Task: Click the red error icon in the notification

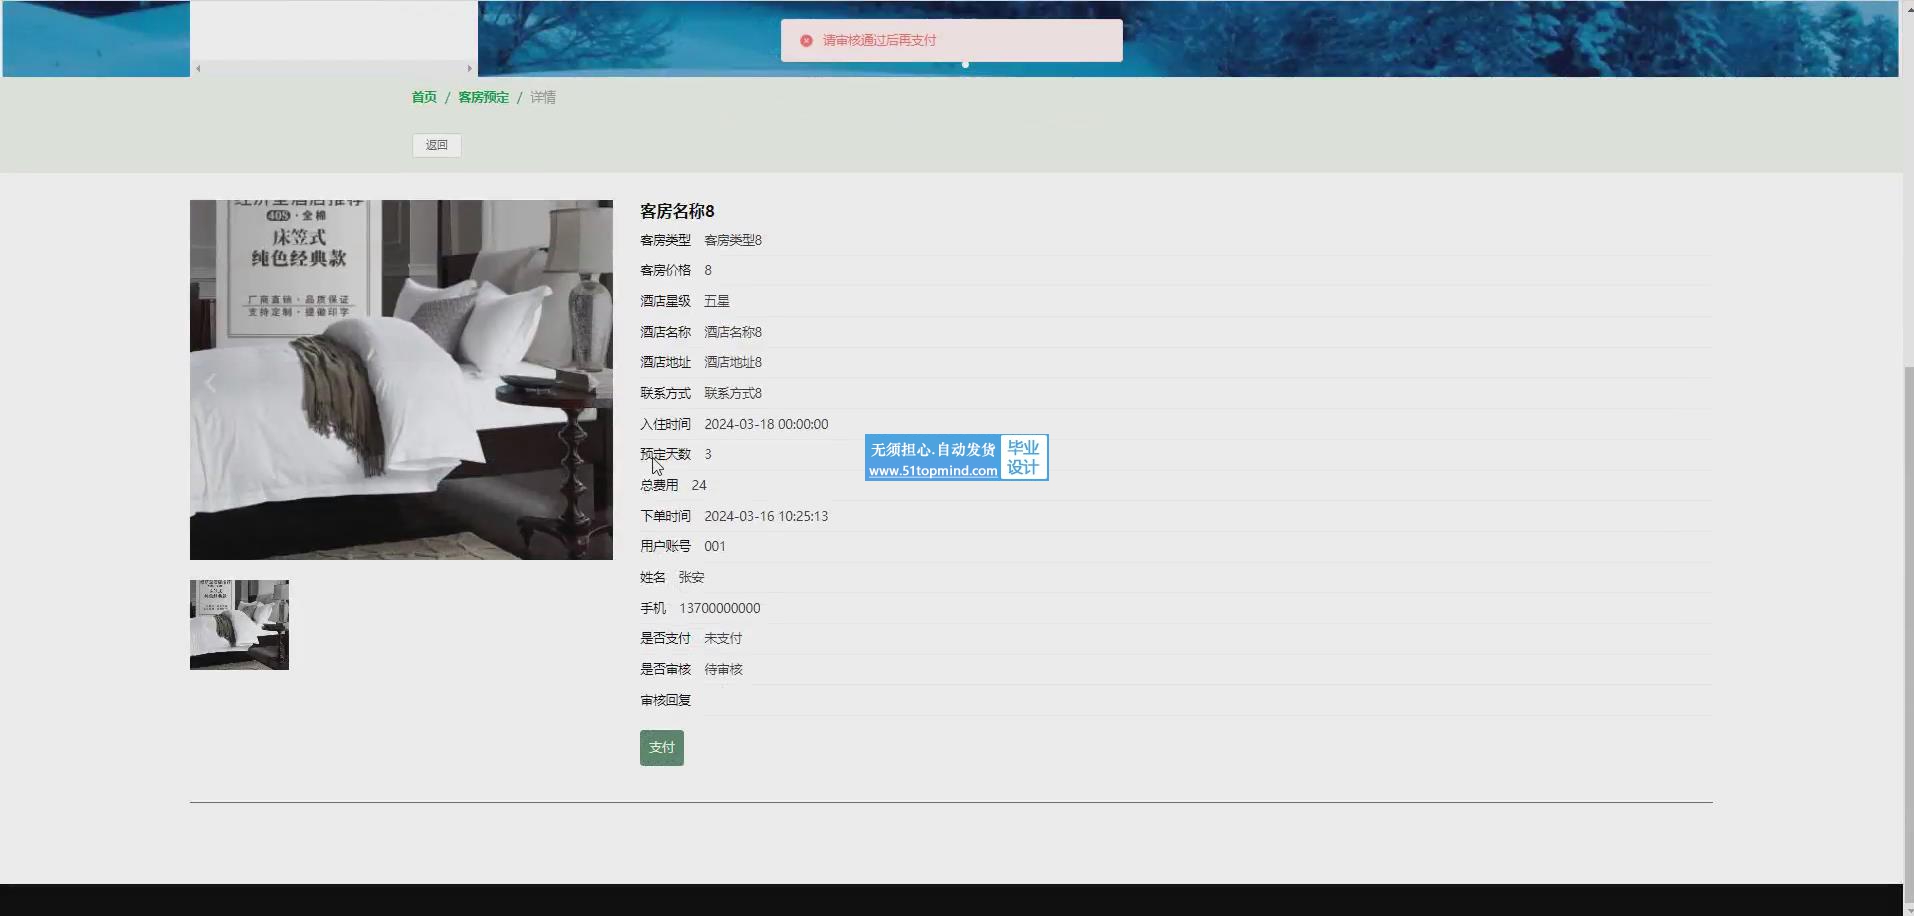Action: coord(806,41)
